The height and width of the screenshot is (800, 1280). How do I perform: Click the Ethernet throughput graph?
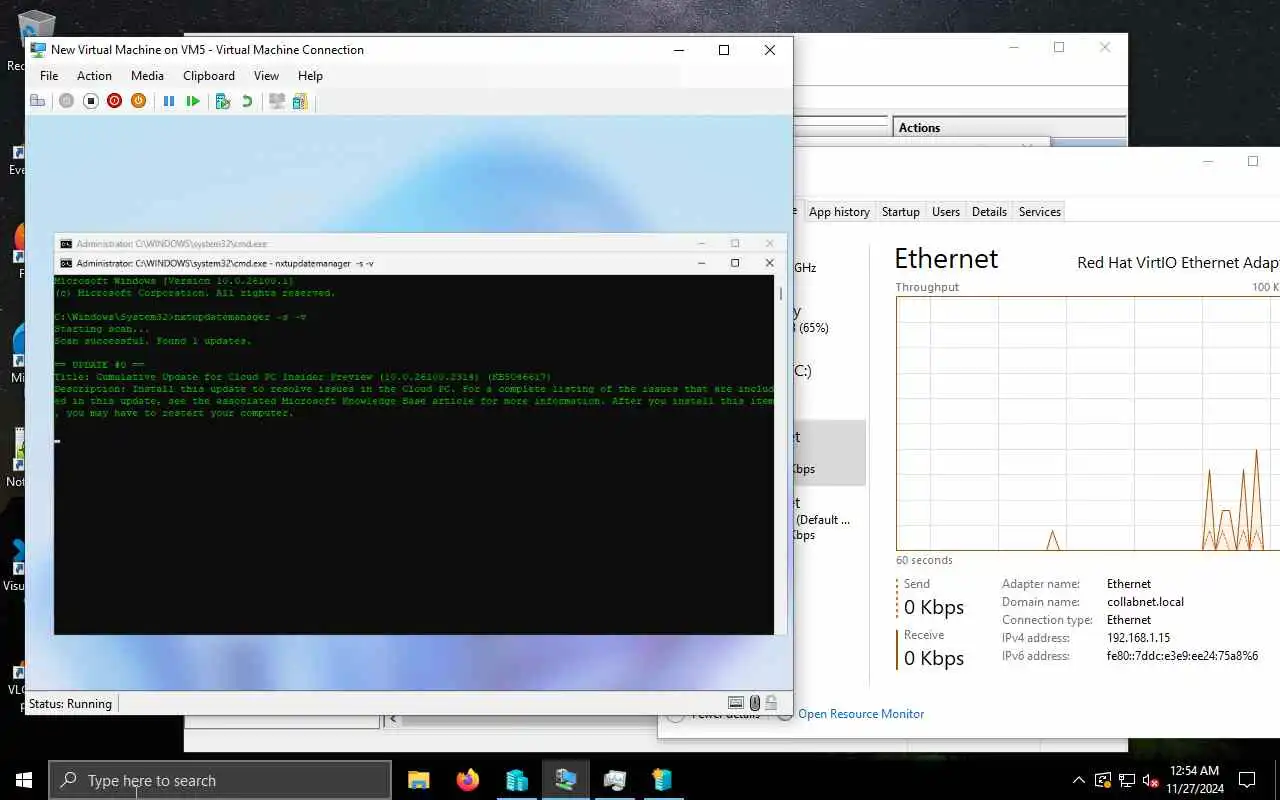tap(1088, 423)
